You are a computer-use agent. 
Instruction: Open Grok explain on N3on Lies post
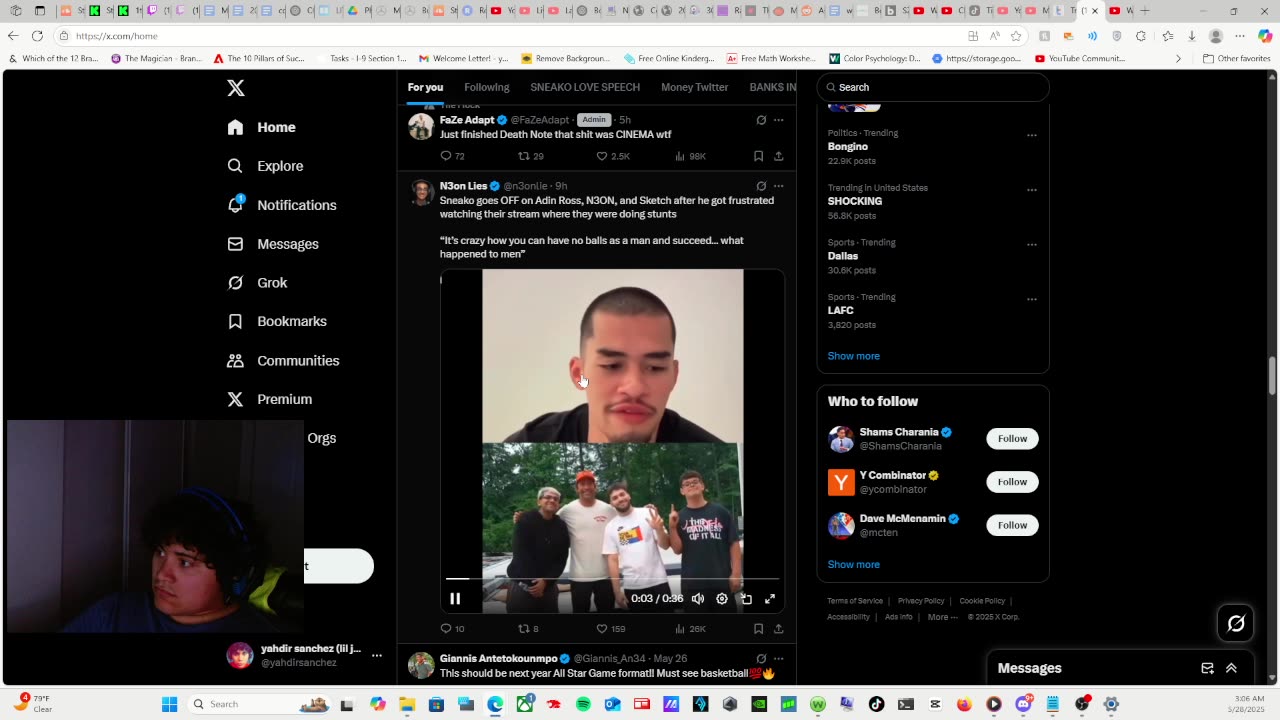coord(761,186)
